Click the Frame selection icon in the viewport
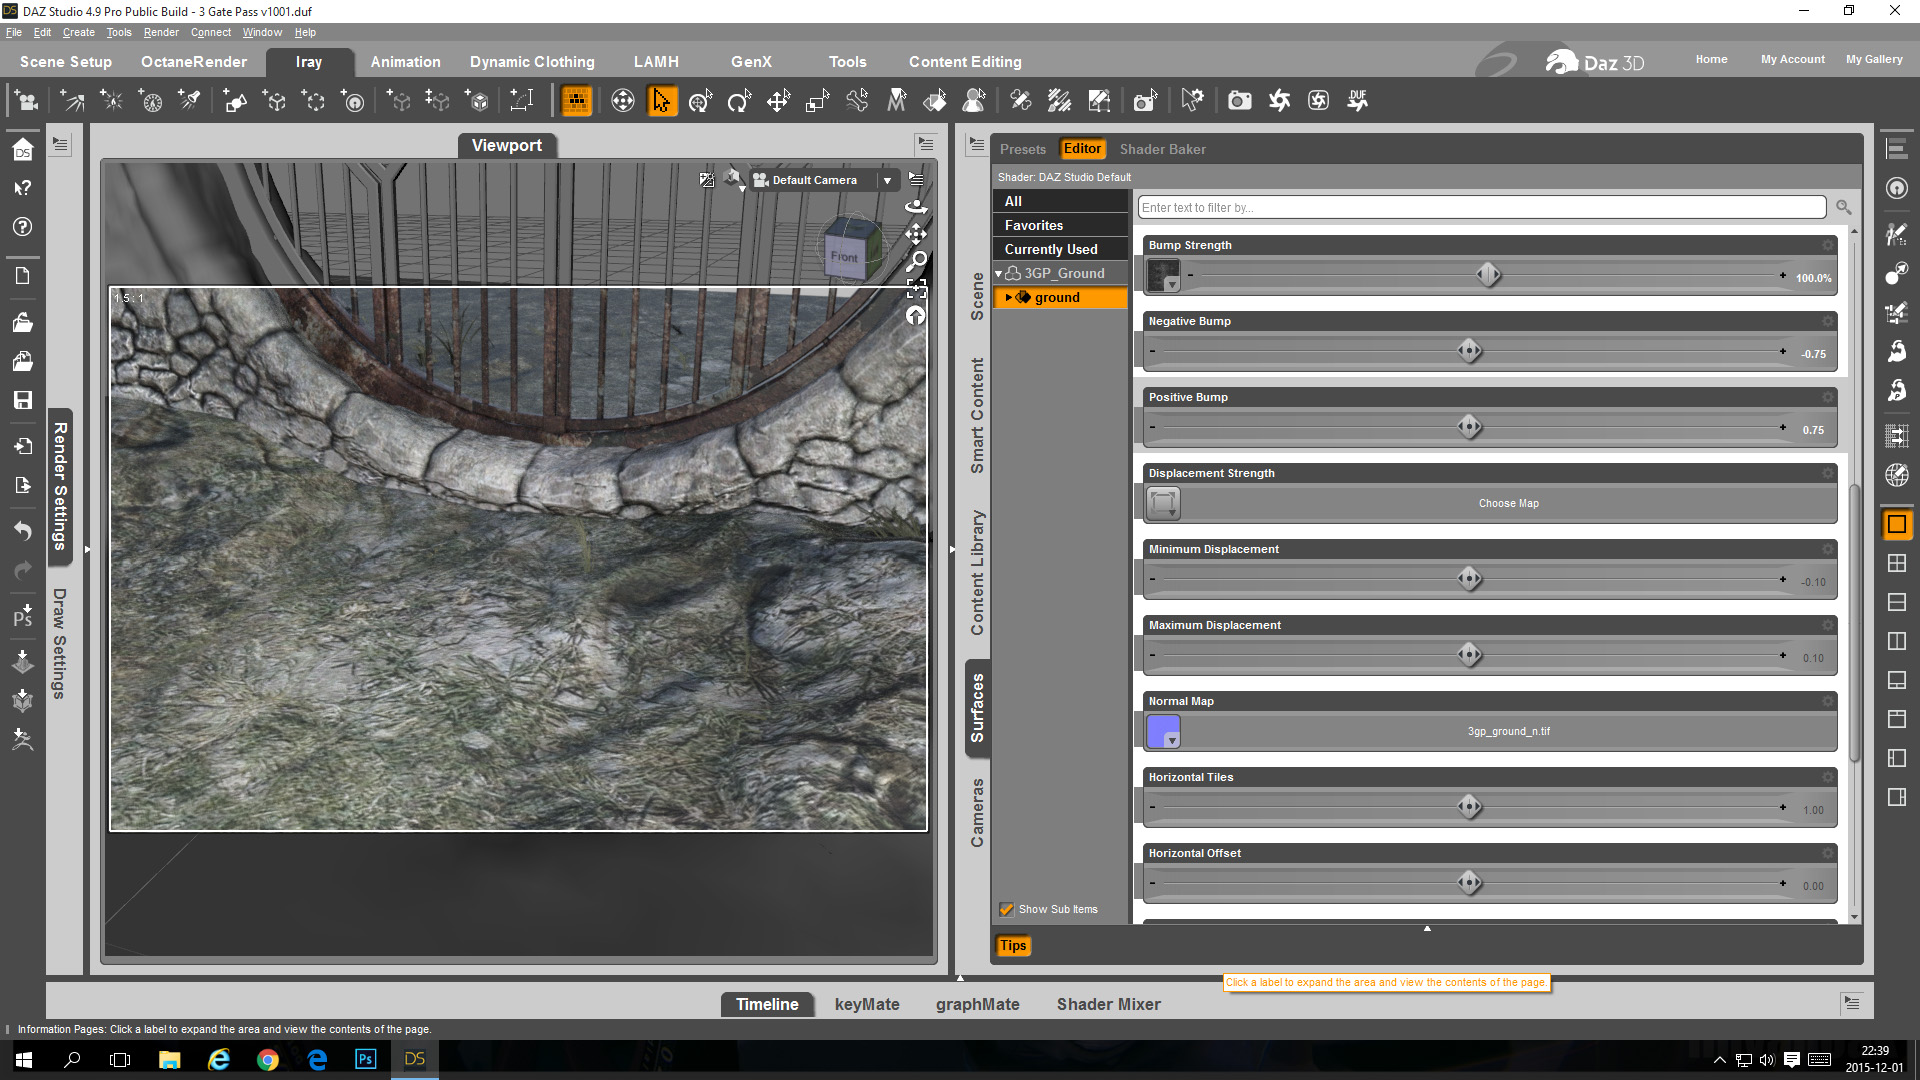The image size is (1920, 1080). [916, 289]
